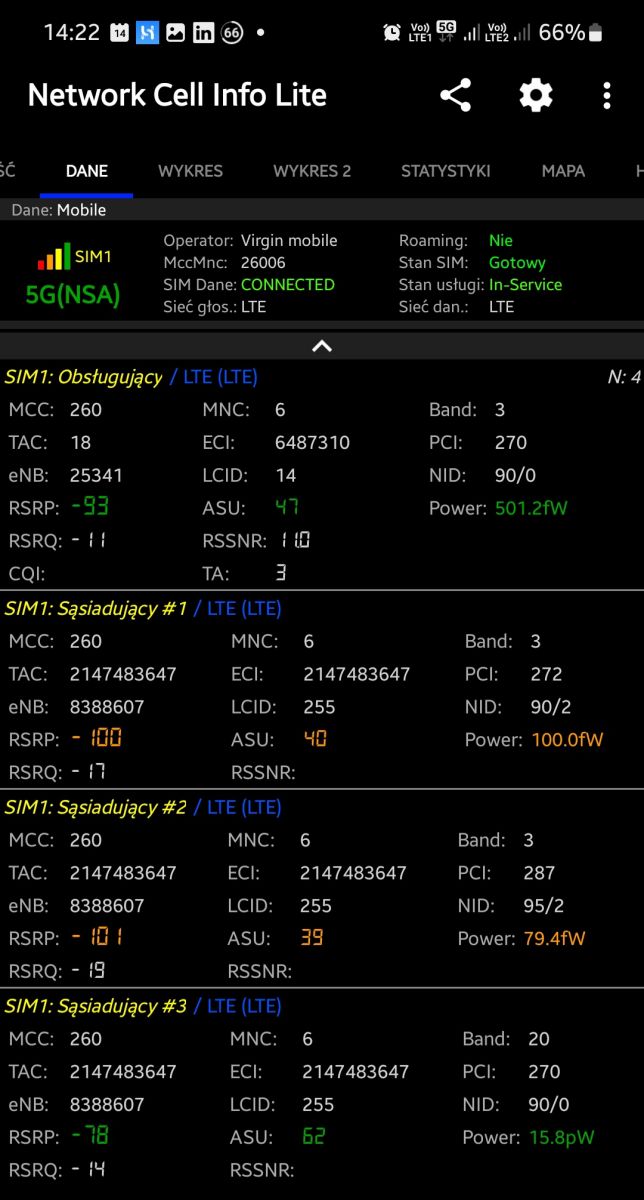Tap neighbor #2 Power 79.4fW
This screenshot has height=1200, width=644.
tap(555, 939)
